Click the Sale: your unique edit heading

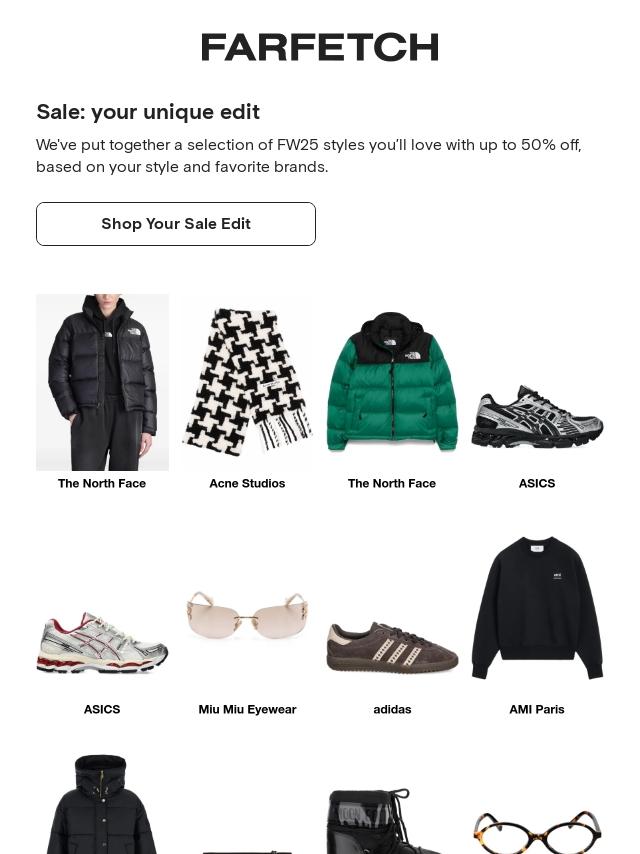pos(148,112)
